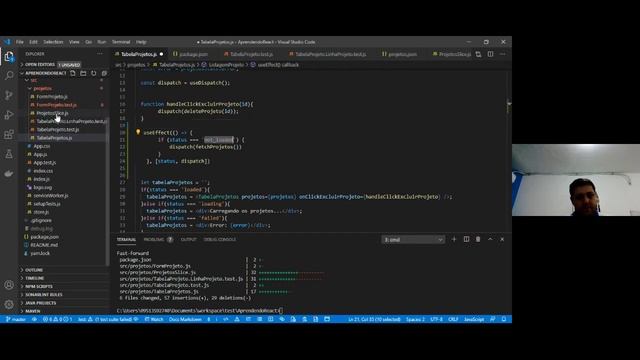Image resolution: width=640 pixels, height=360 pixels.
Task: Click the JavaScript language mode in the status bar
Action: click(x=474, y=319)
